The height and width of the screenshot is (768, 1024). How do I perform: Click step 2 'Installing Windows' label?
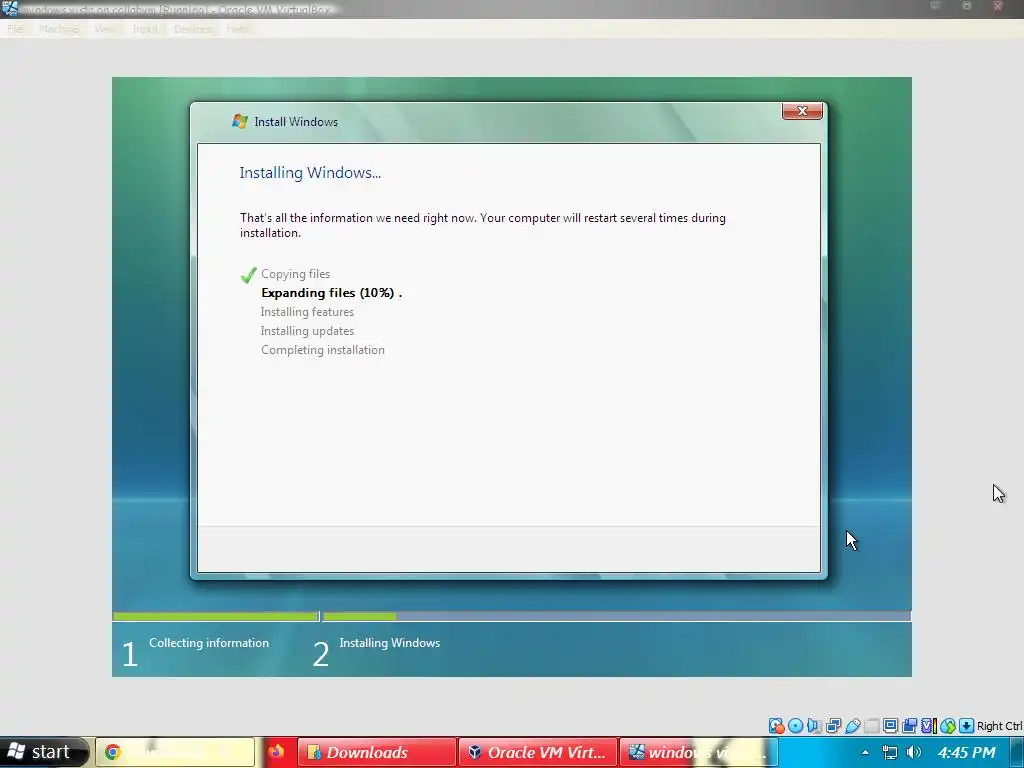coord(390,643)
